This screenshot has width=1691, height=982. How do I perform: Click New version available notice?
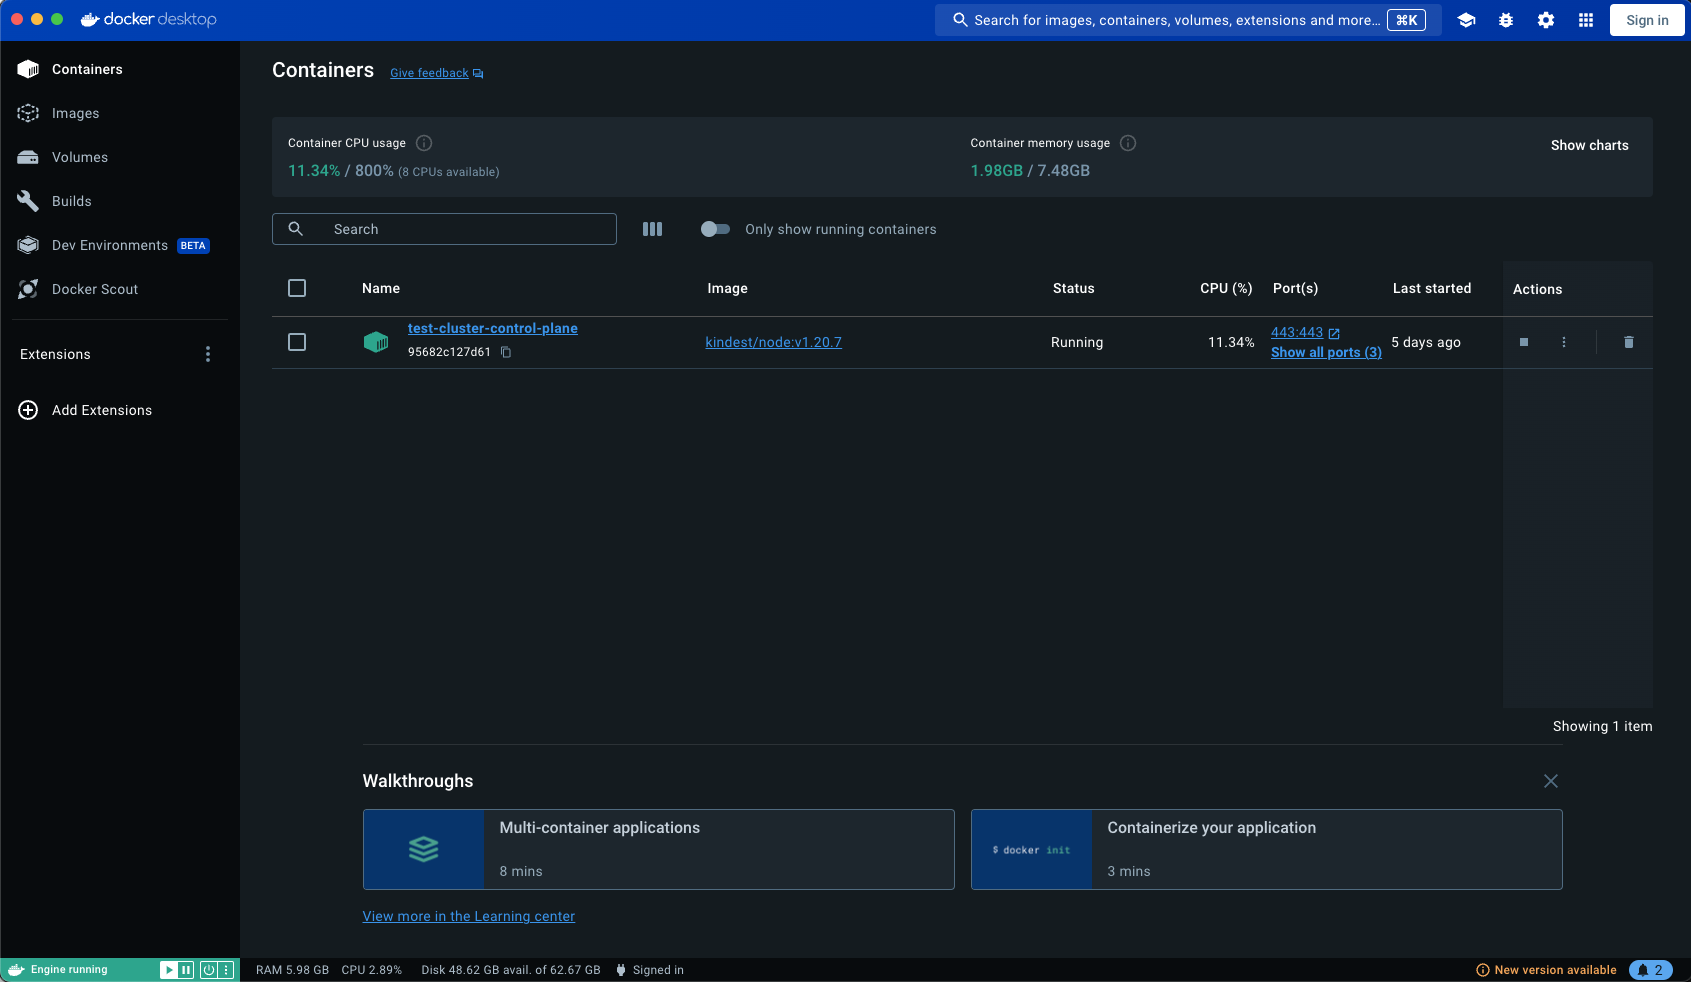(x=1546, y=970)
